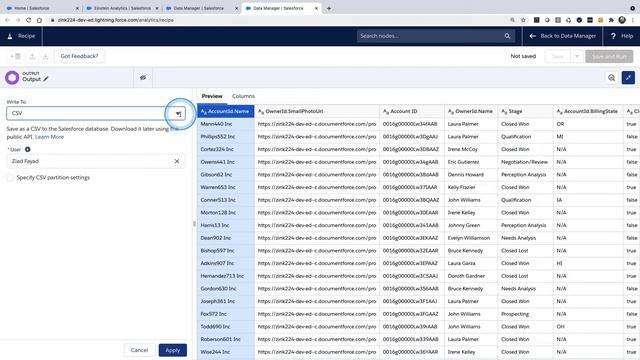Click the blue expand preview icon
640x360 pixels.
click(x=628, y=78)
